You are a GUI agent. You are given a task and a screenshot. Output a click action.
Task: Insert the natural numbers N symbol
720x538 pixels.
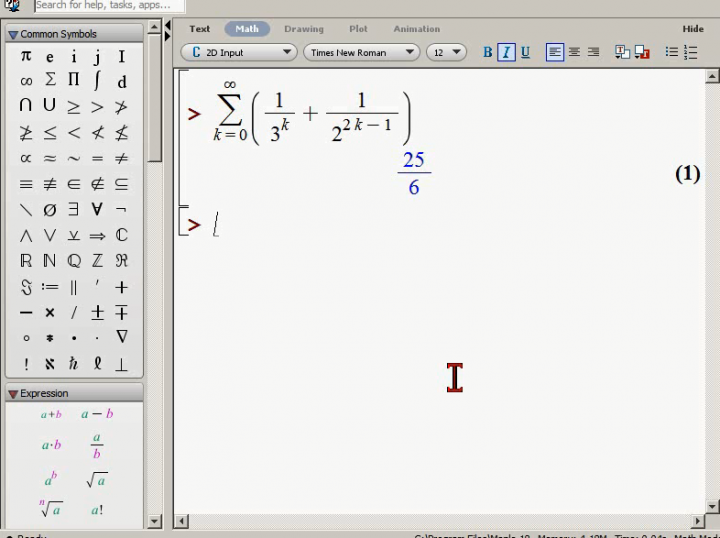point(50,261)
